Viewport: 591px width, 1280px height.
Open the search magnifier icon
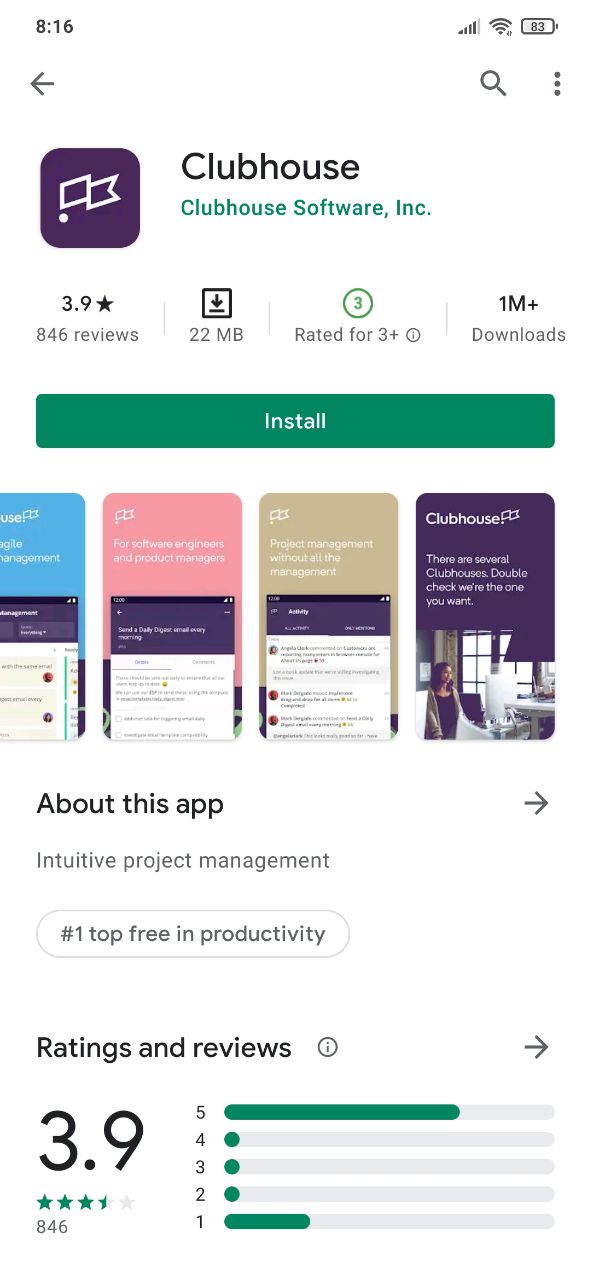click(493, 84)
